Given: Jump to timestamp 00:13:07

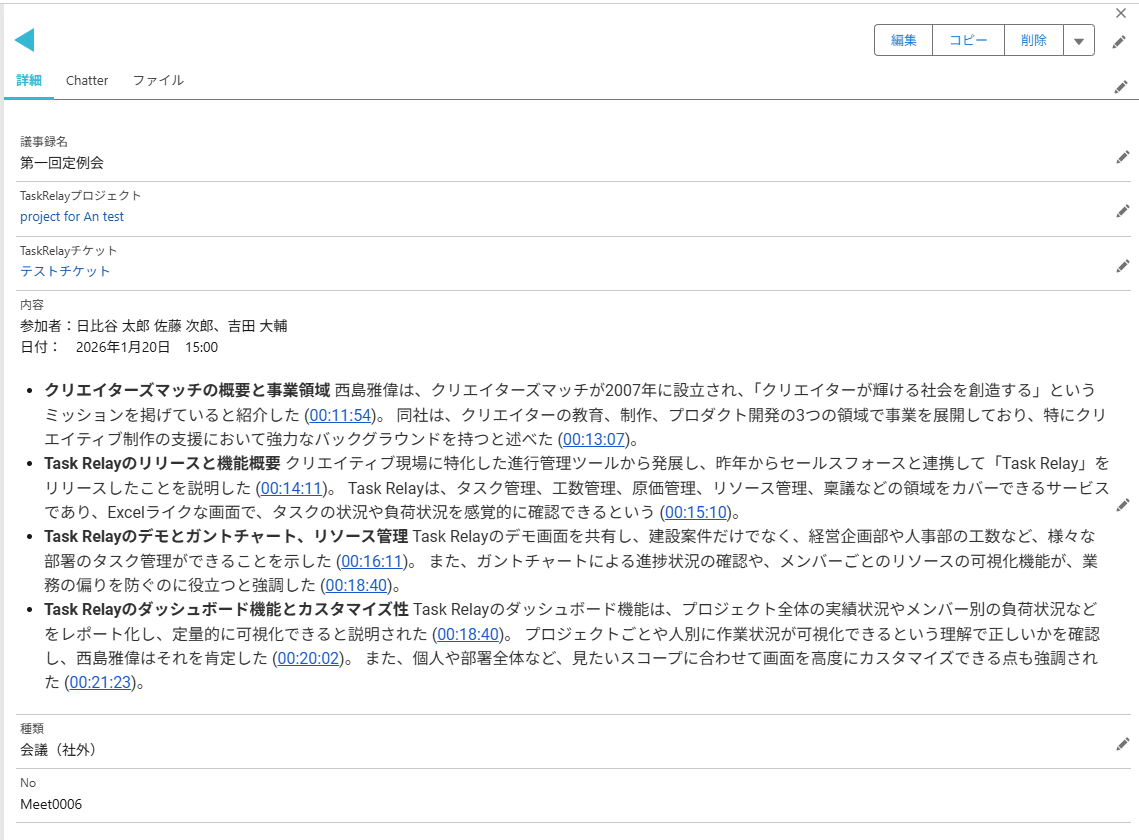Looking at the screenshot, I should click(x=594, y=439).
